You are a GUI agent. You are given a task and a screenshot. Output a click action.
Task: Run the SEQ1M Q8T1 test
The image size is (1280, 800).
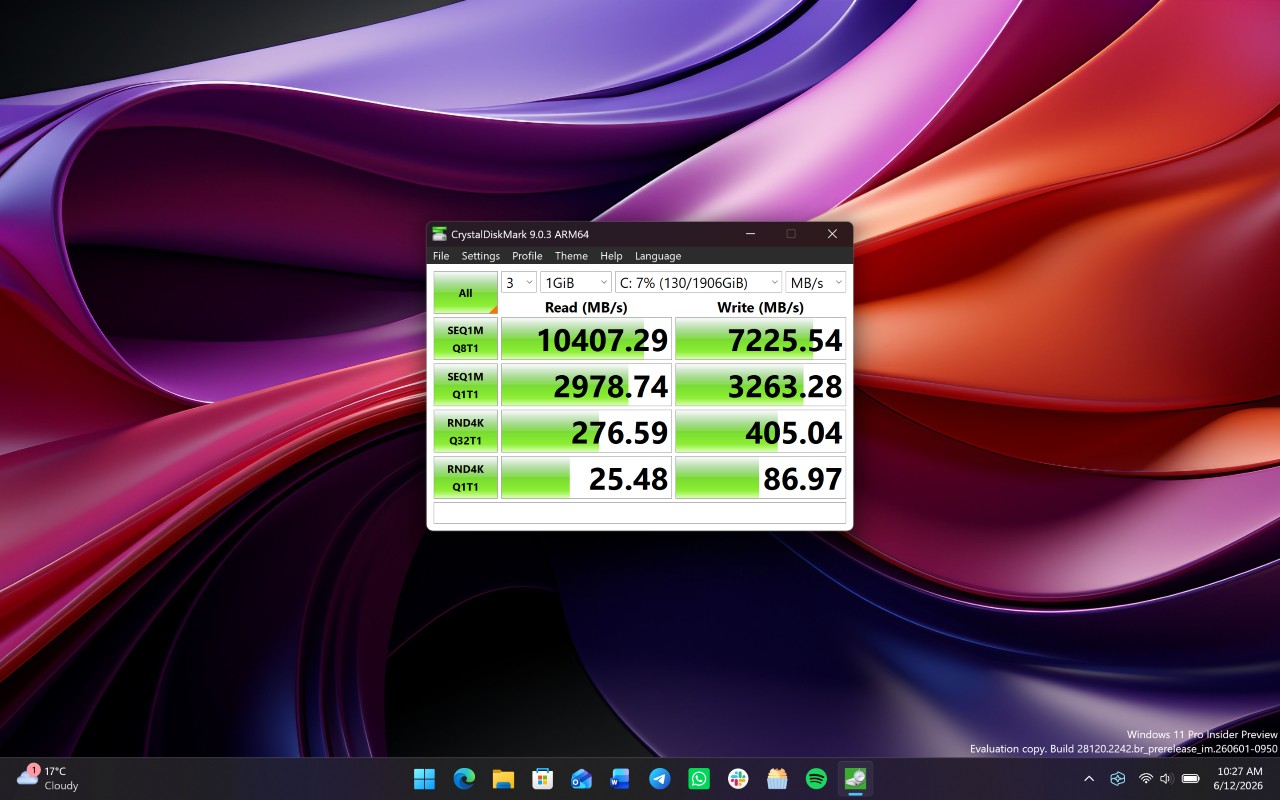(x=465, y=339)
